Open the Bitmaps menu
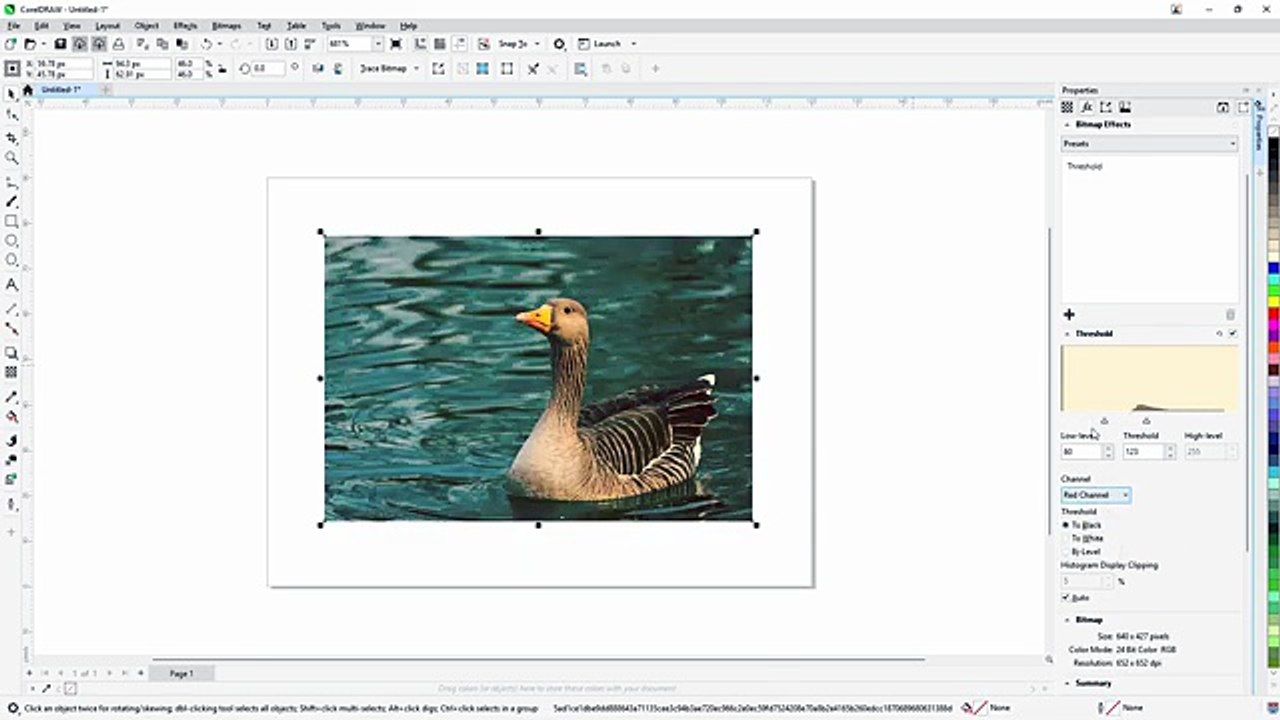This screenshot has width=1280, height=720. (227, 26)
